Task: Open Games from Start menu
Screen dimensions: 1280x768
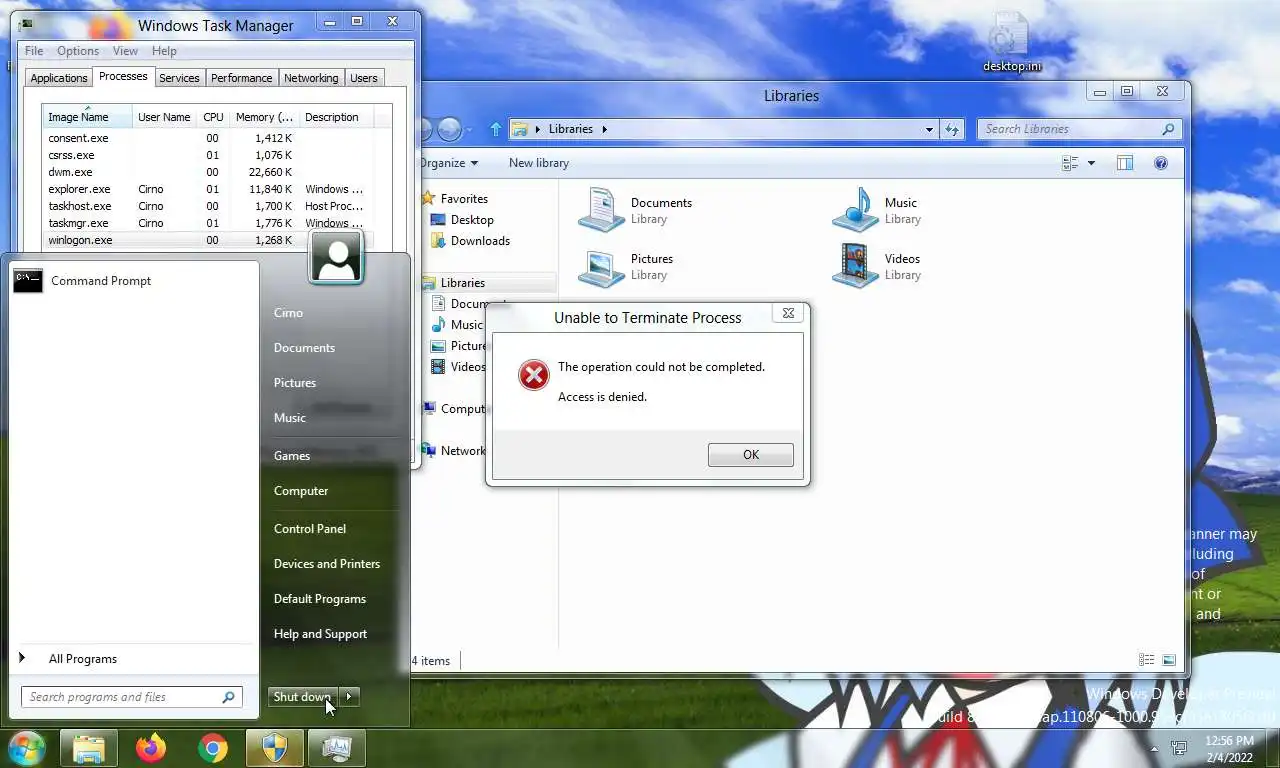Action: click(x=292, y=456)
